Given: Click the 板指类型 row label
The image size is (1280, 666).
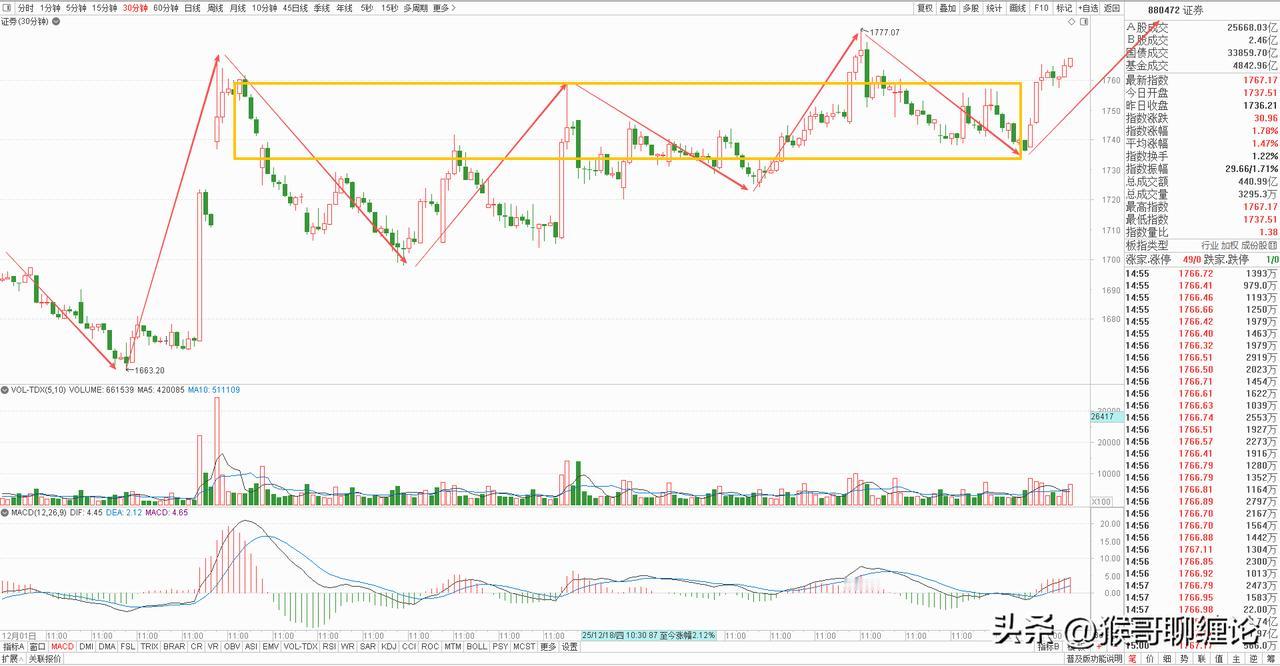Looking at the screenshot, I should coord(1146,245).
